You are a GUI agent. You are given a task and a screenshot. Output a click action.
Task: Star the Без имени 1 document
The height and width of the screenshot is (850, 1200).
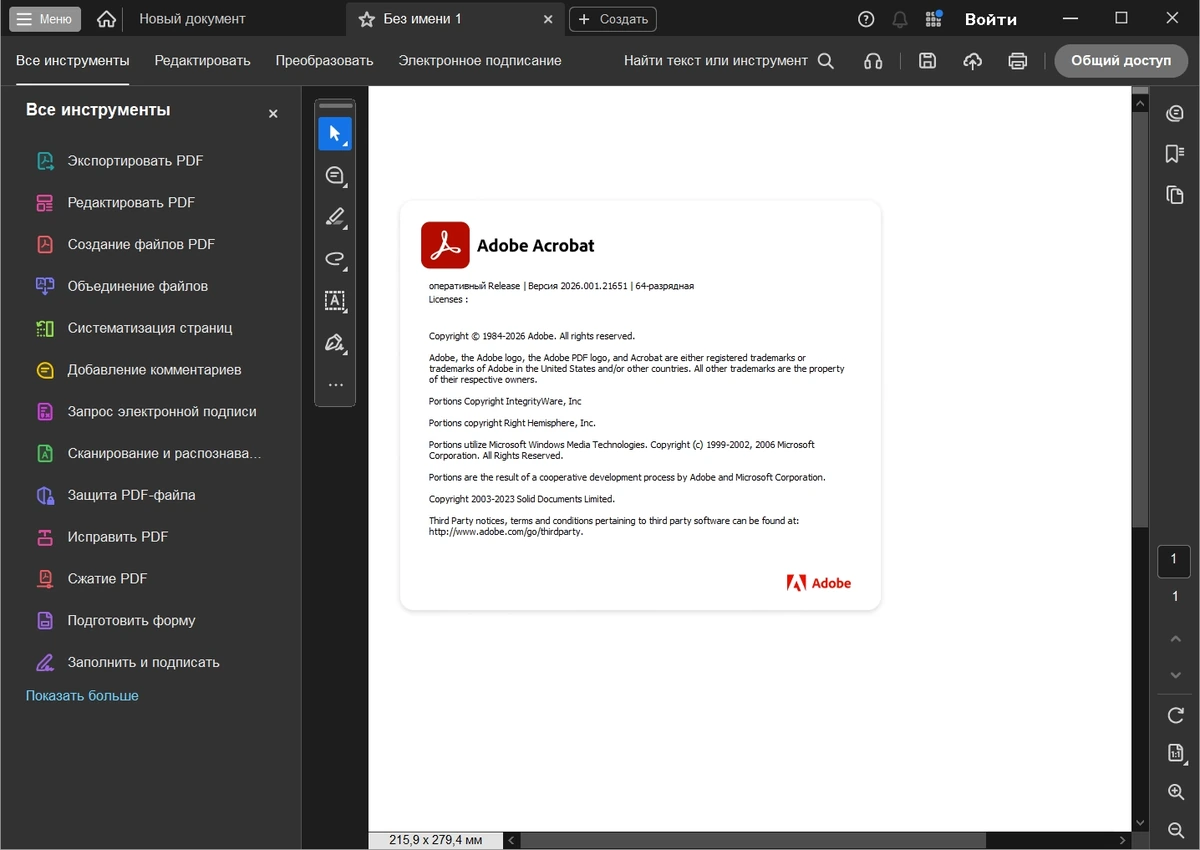366,19
